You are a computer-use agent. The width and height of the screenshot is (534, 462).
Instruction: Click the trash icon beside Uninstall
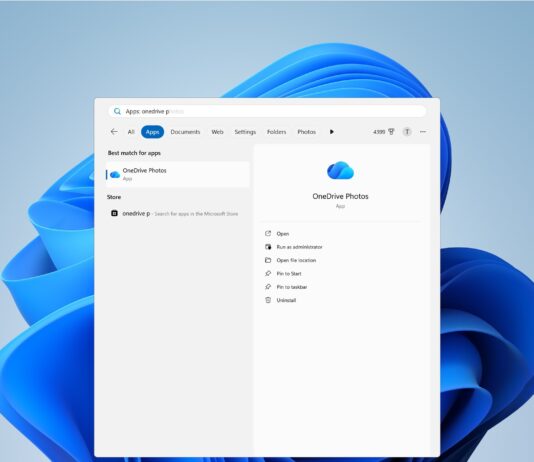coord(268,300)
